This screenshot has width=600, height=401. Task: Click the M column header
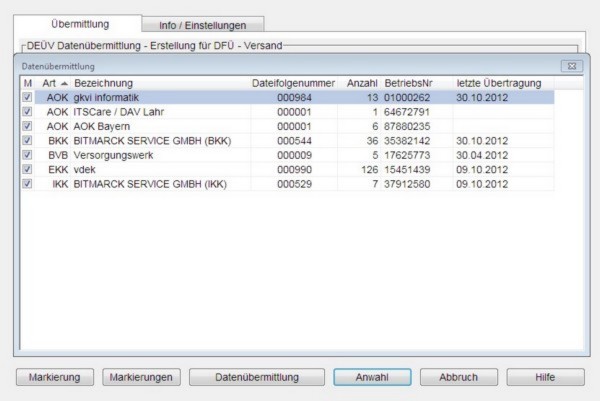28,83
